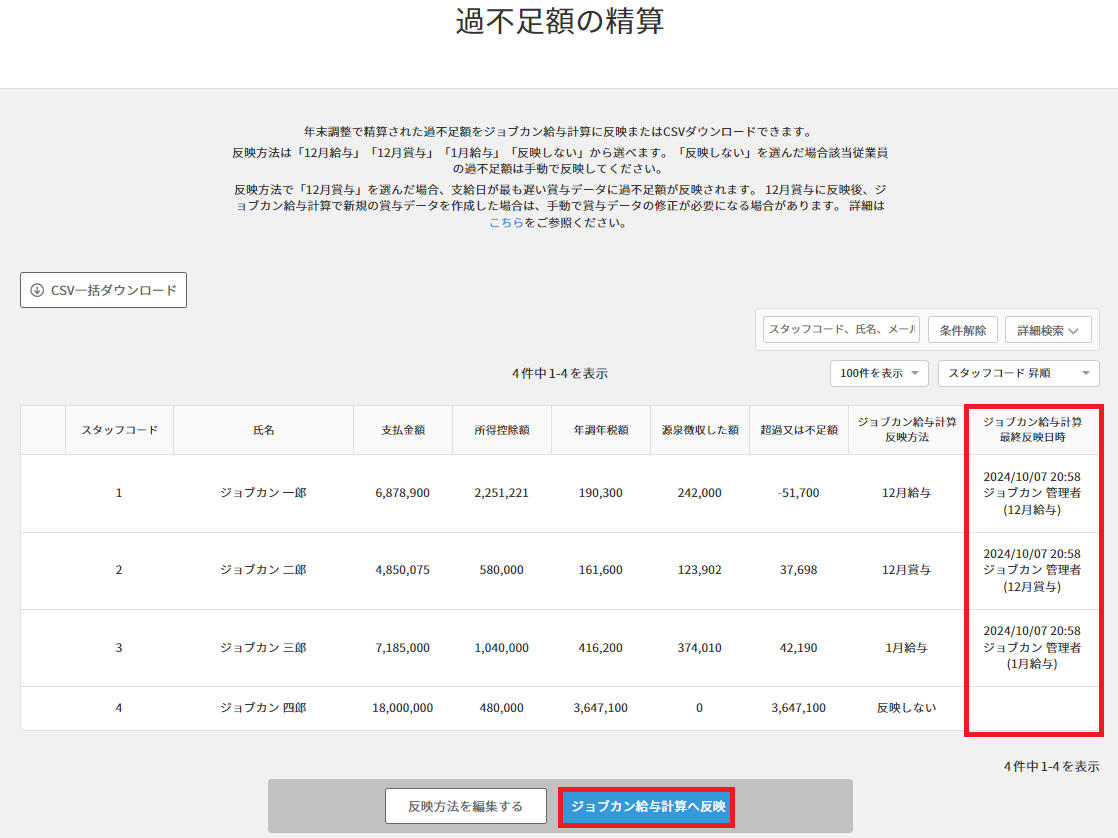Screen dimensions: 1118x838
Task: Click 反映方法を編集する button
Action: click(465, 806)
